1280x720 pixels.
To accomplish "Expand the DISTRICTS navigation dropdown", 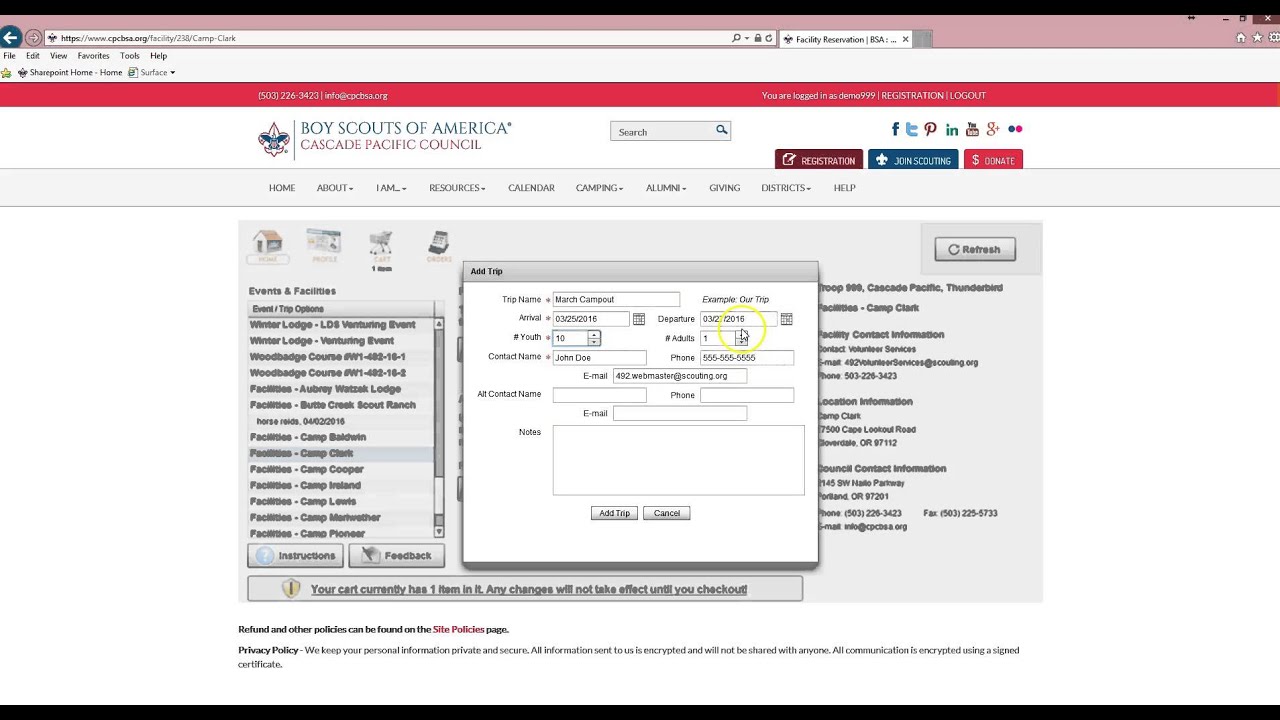I will click(785, 188).
